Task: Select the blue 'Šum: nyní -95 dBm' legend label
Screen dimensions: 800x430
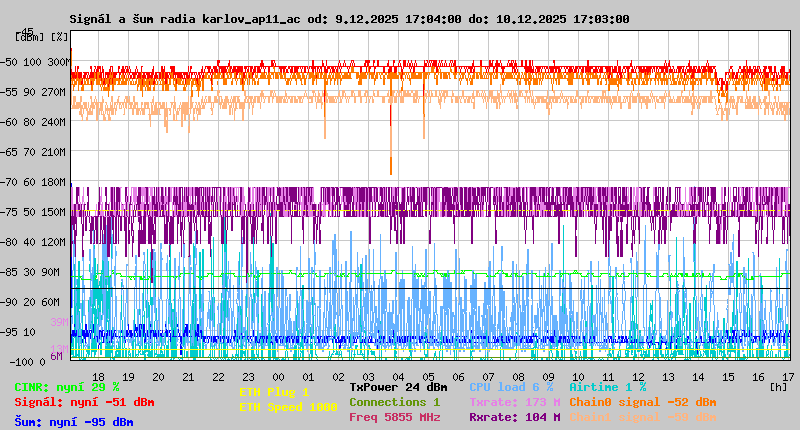Action: pos(73,422)
